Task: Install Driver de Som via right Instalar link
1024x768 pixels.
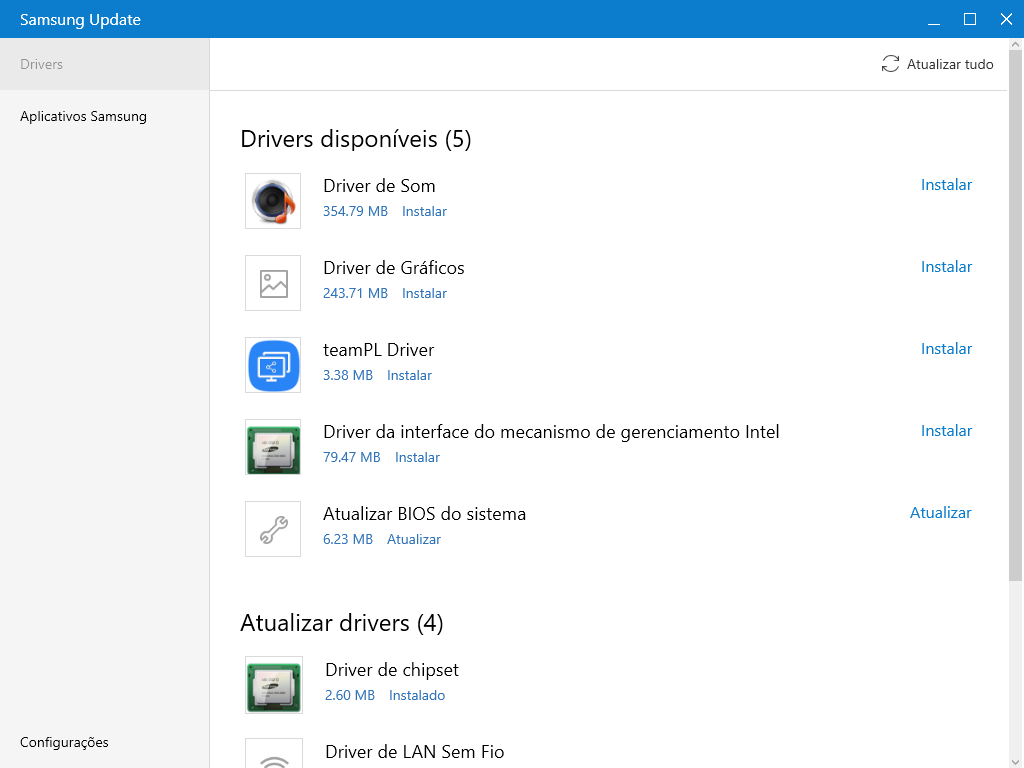Action: pyautogui.click(x=946, y=185)
